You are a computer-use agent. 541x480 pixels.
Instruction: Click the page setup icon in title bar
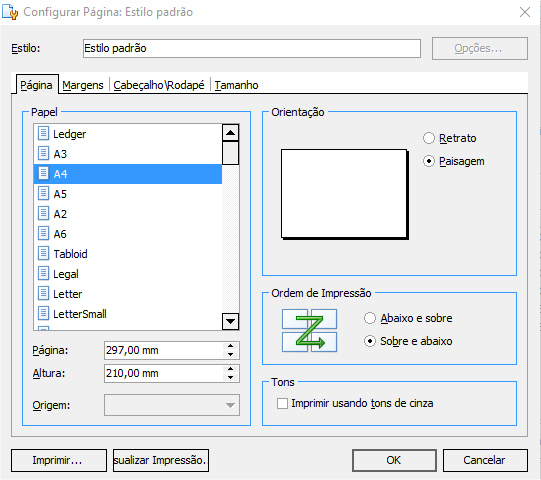(x=10, y=12)
